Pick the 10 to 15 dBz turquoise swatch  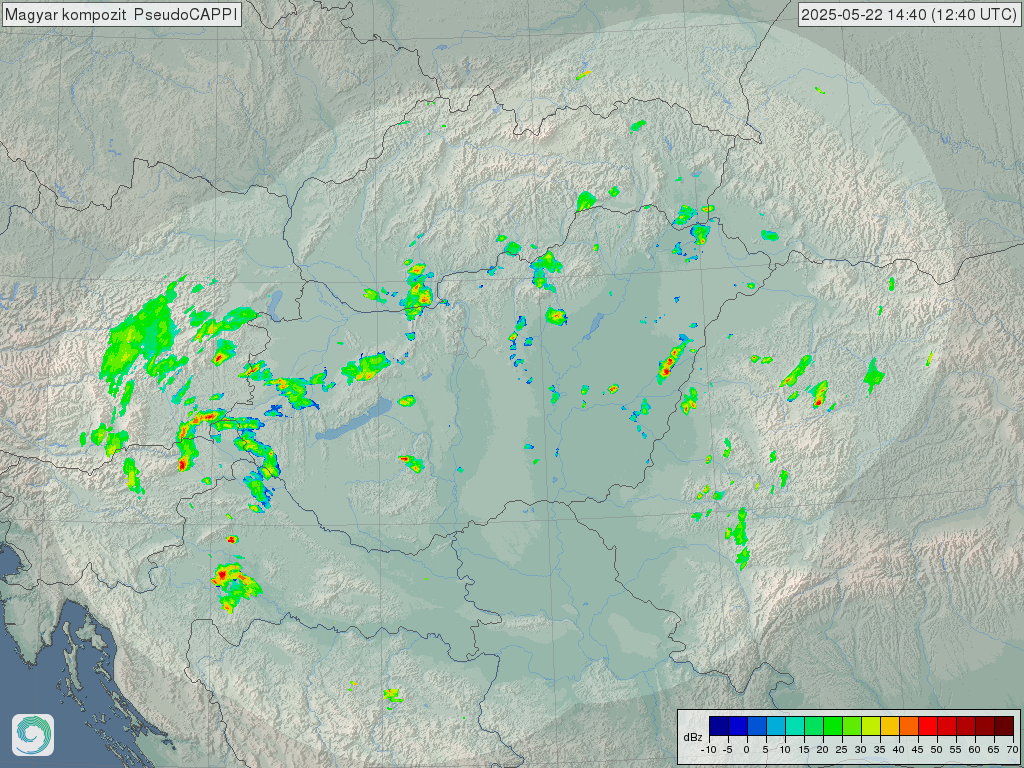795,726
